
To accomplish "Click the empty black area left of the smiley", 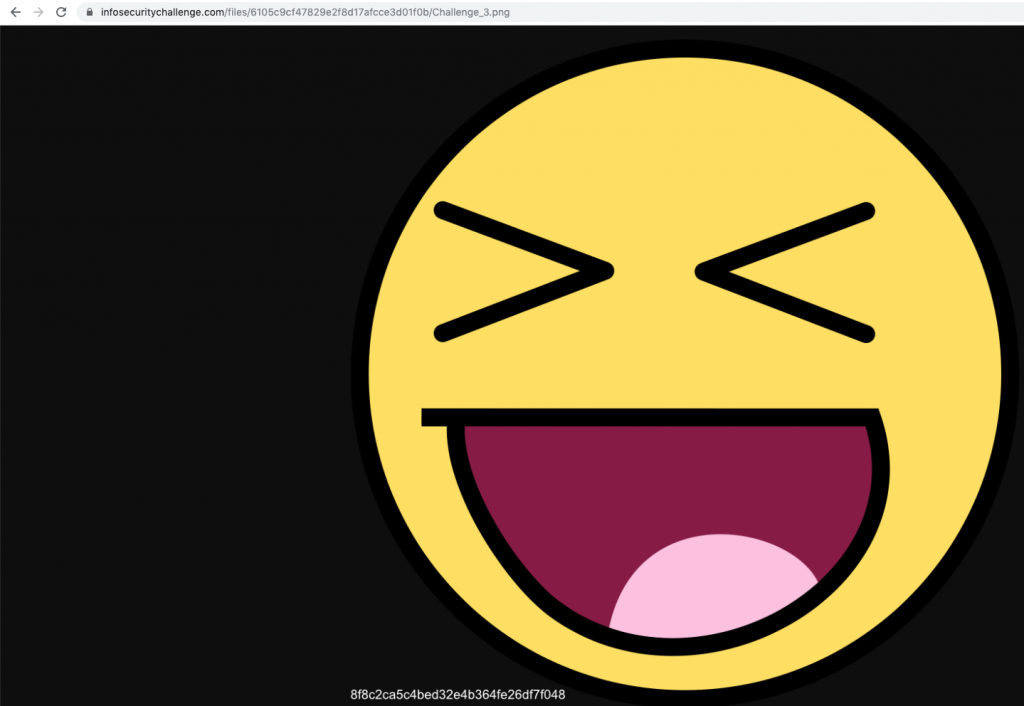I will coord(170,350).
